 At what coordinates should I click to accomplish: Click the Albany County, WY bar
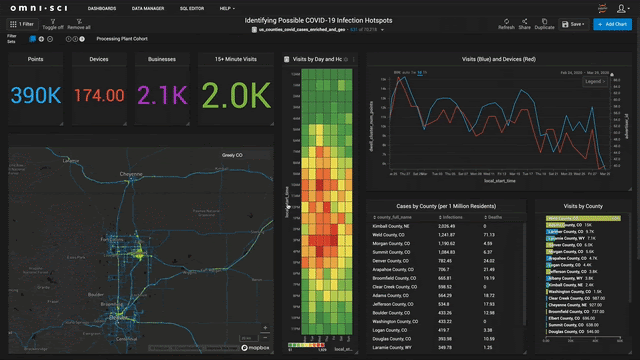(548, 278)
